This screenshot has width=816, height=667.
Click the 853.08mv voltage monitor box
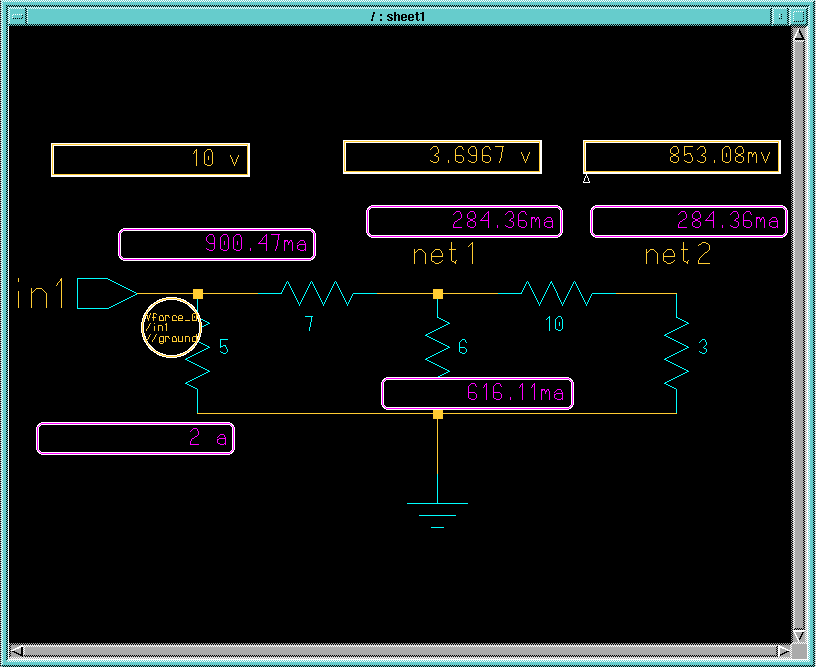[682, 157]
